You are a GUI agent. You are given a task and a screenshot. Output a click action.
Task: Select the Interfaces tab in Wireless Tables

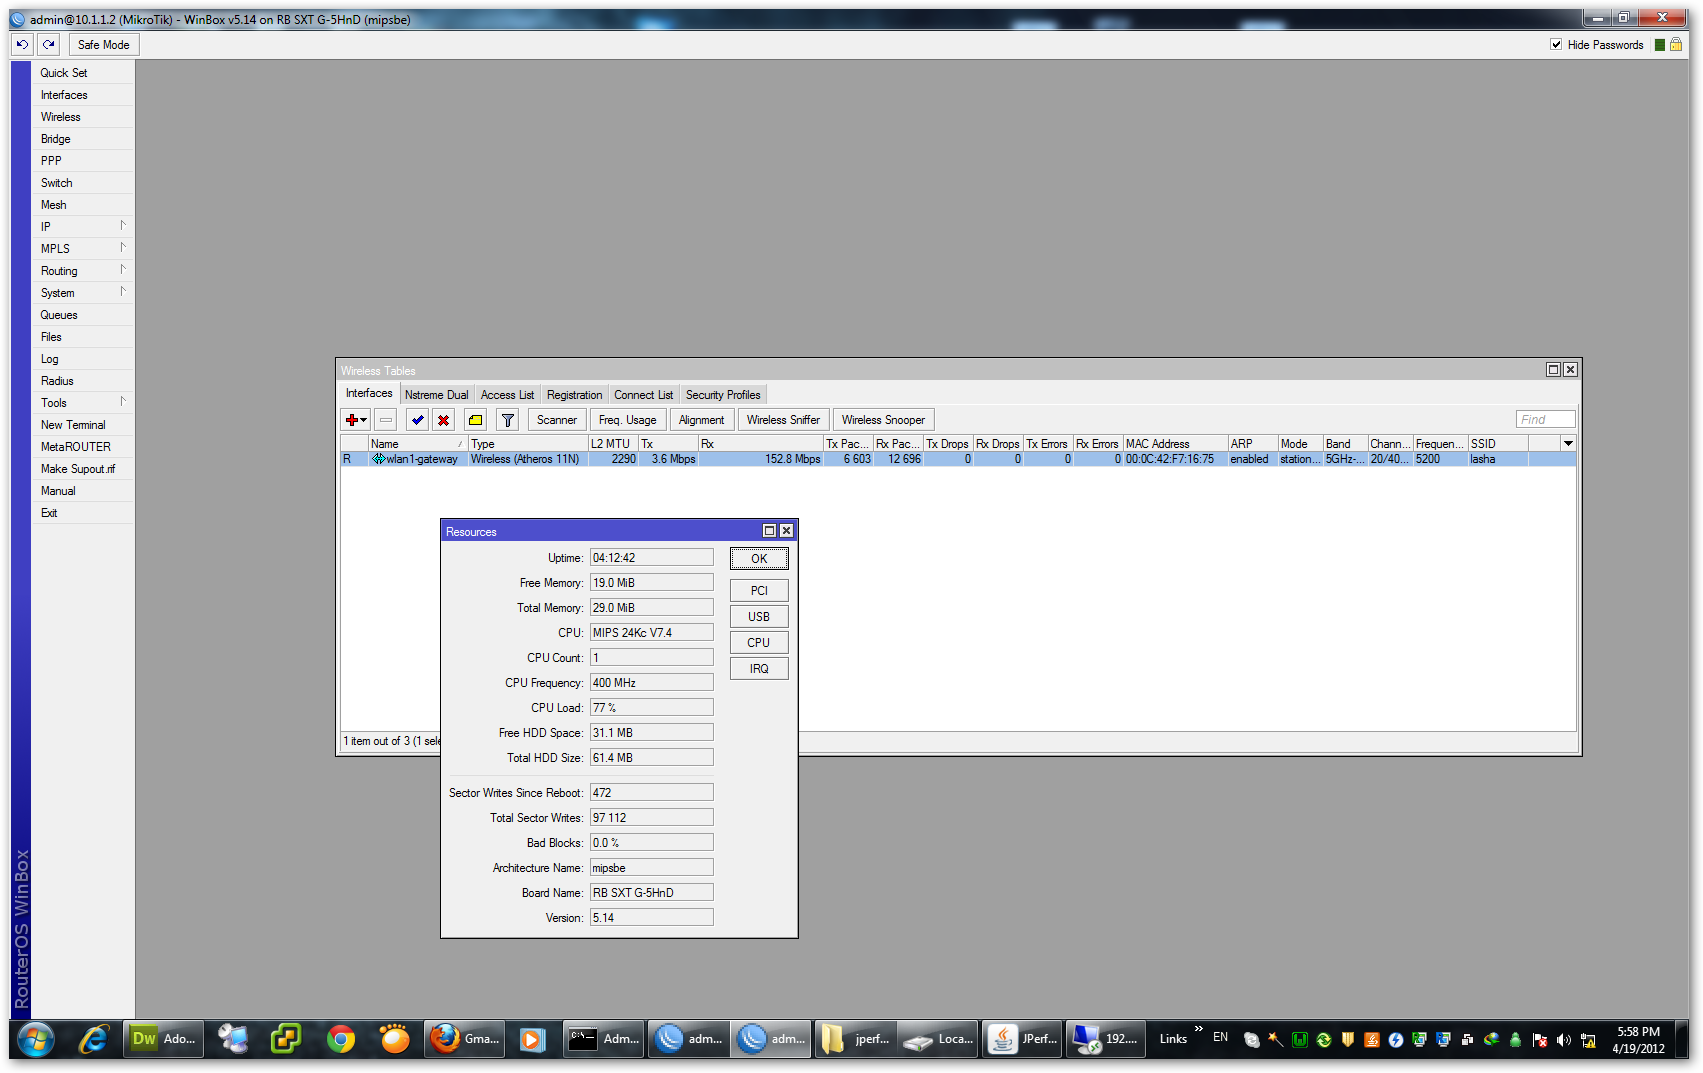(x=369, y=393)
